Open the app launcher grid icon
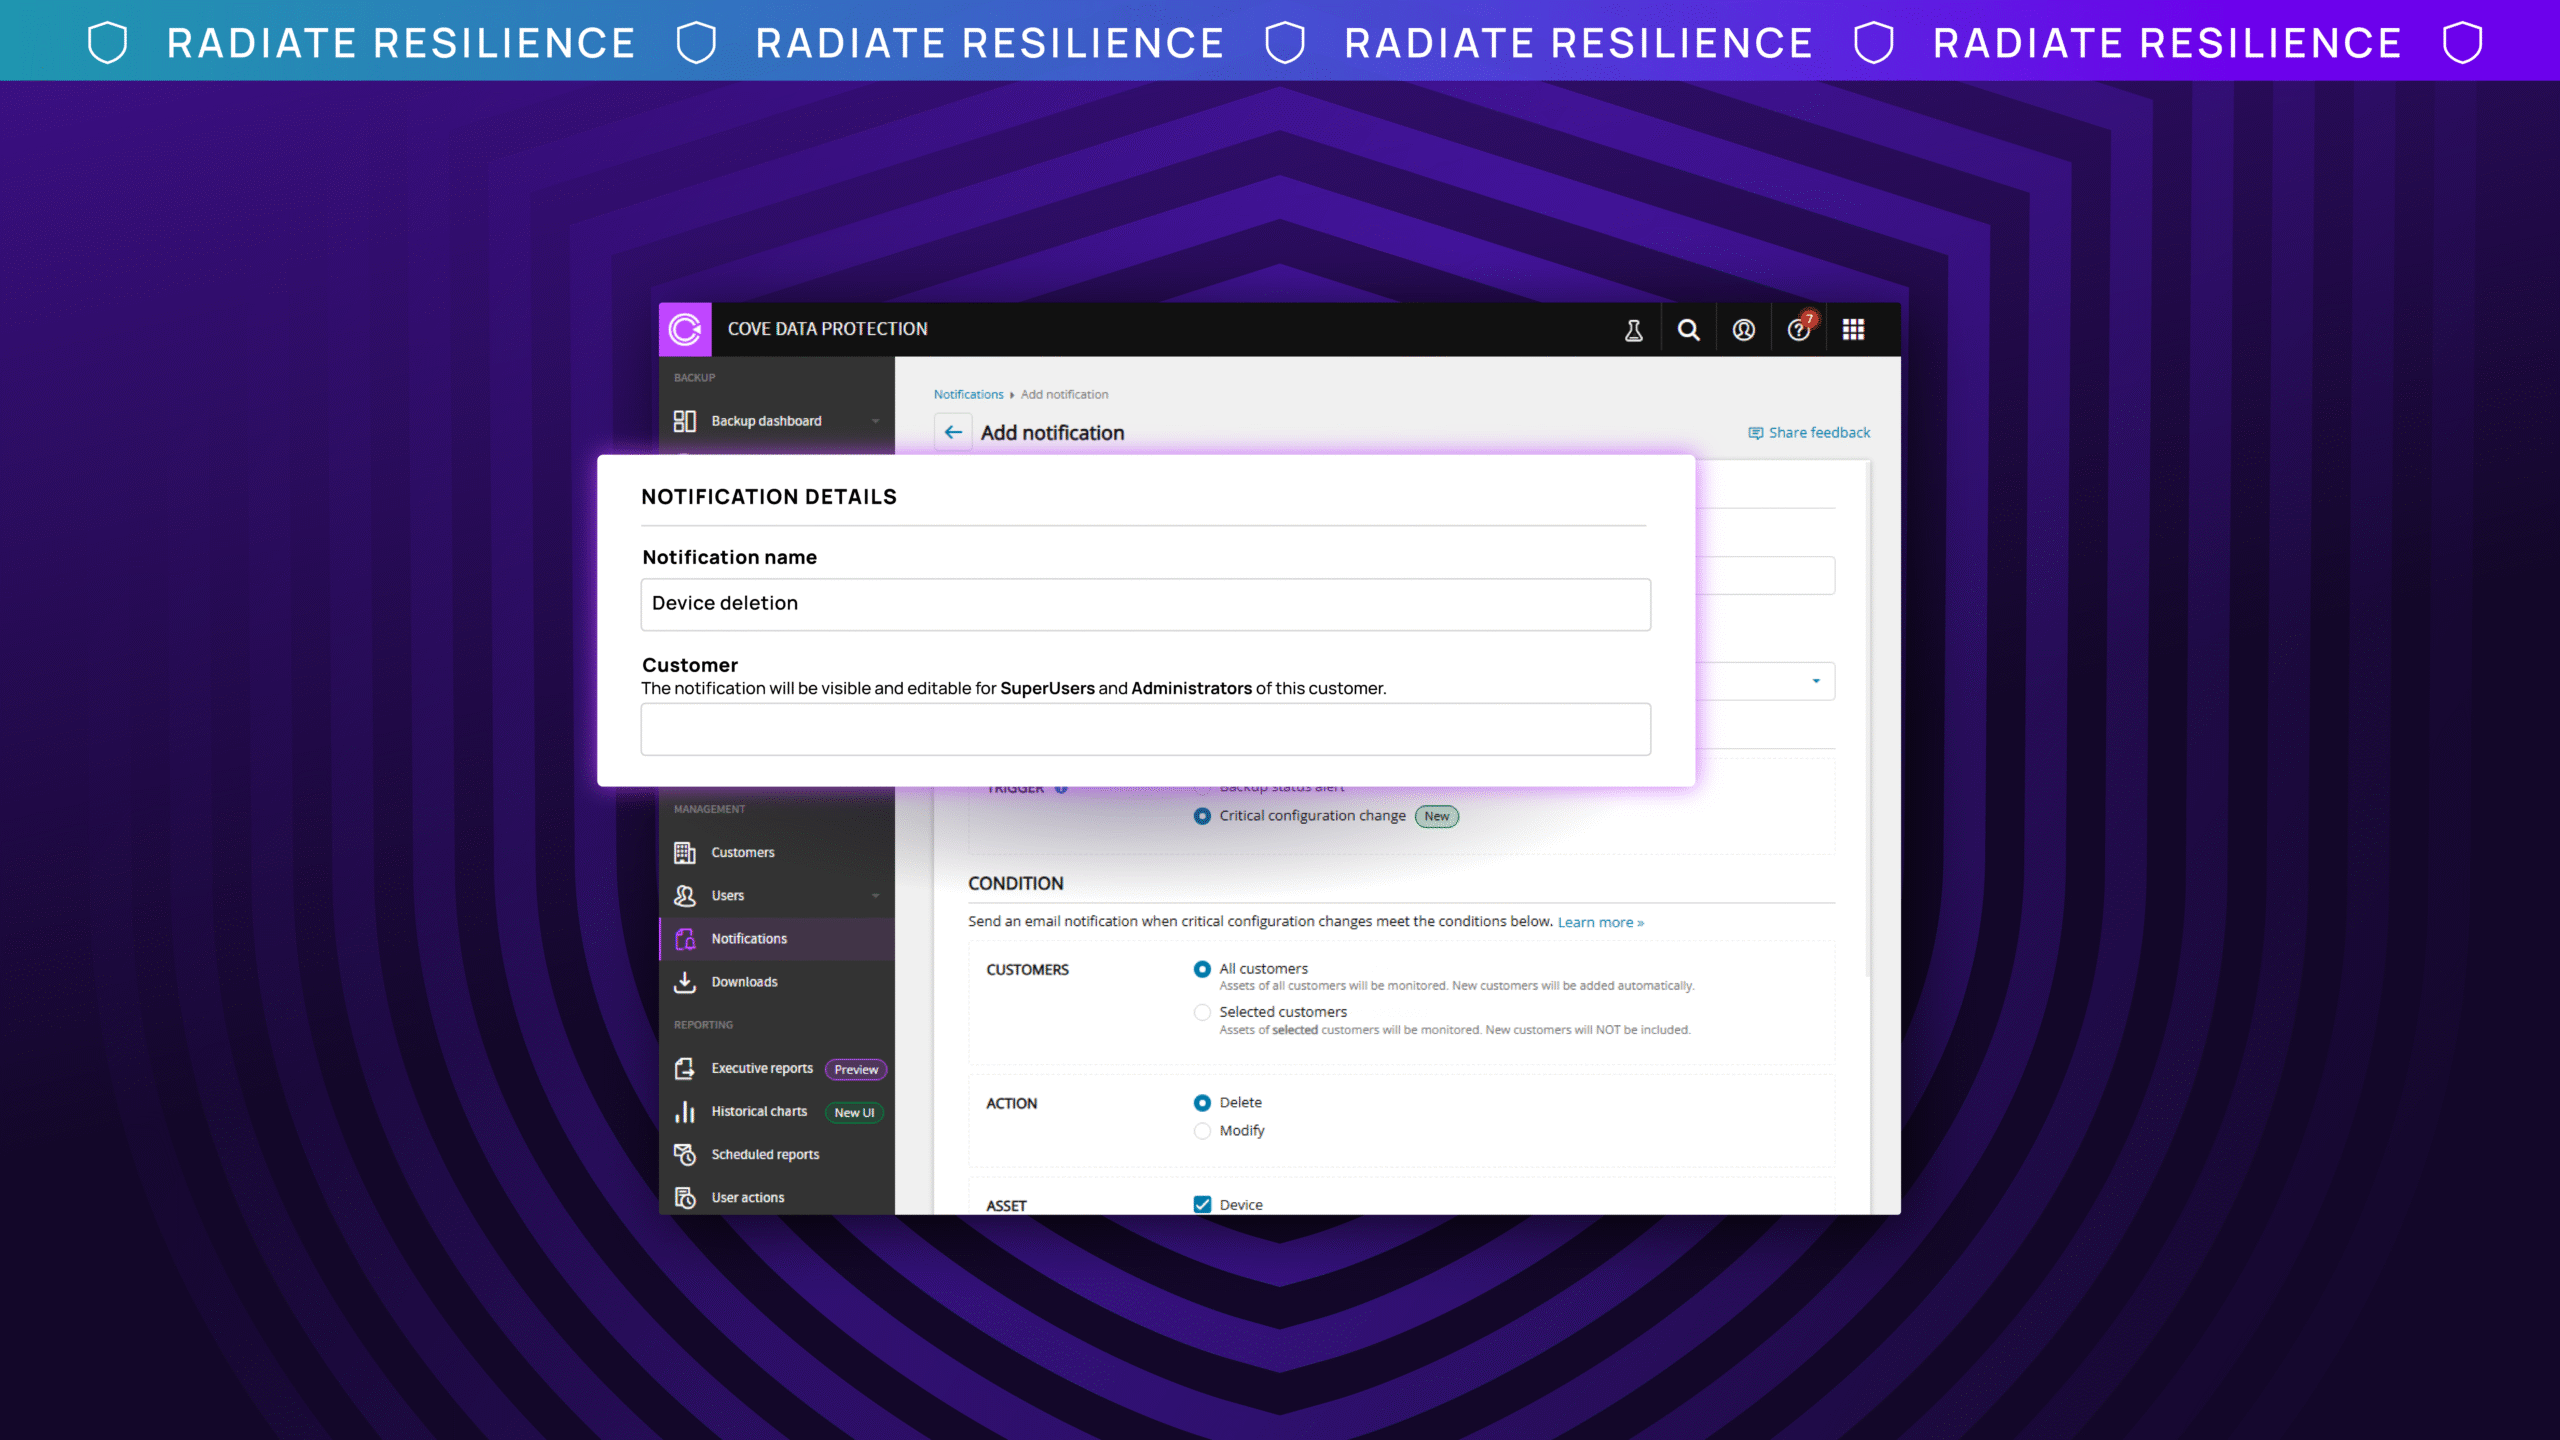The width and height of the screenshot is (2560, 1440). (x=1853, y=330)
